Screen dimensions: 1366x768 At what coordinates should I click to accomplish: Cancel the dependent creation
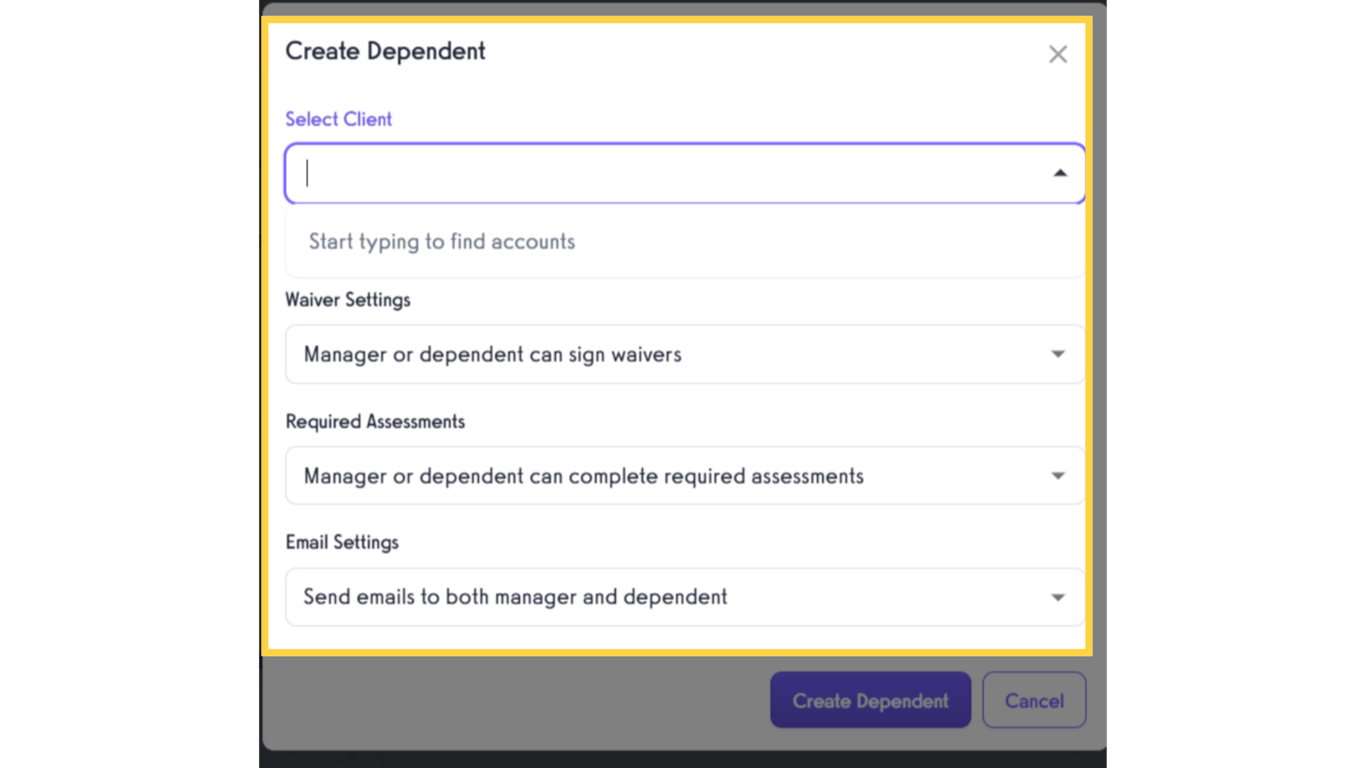click(x=1034, y=700)
